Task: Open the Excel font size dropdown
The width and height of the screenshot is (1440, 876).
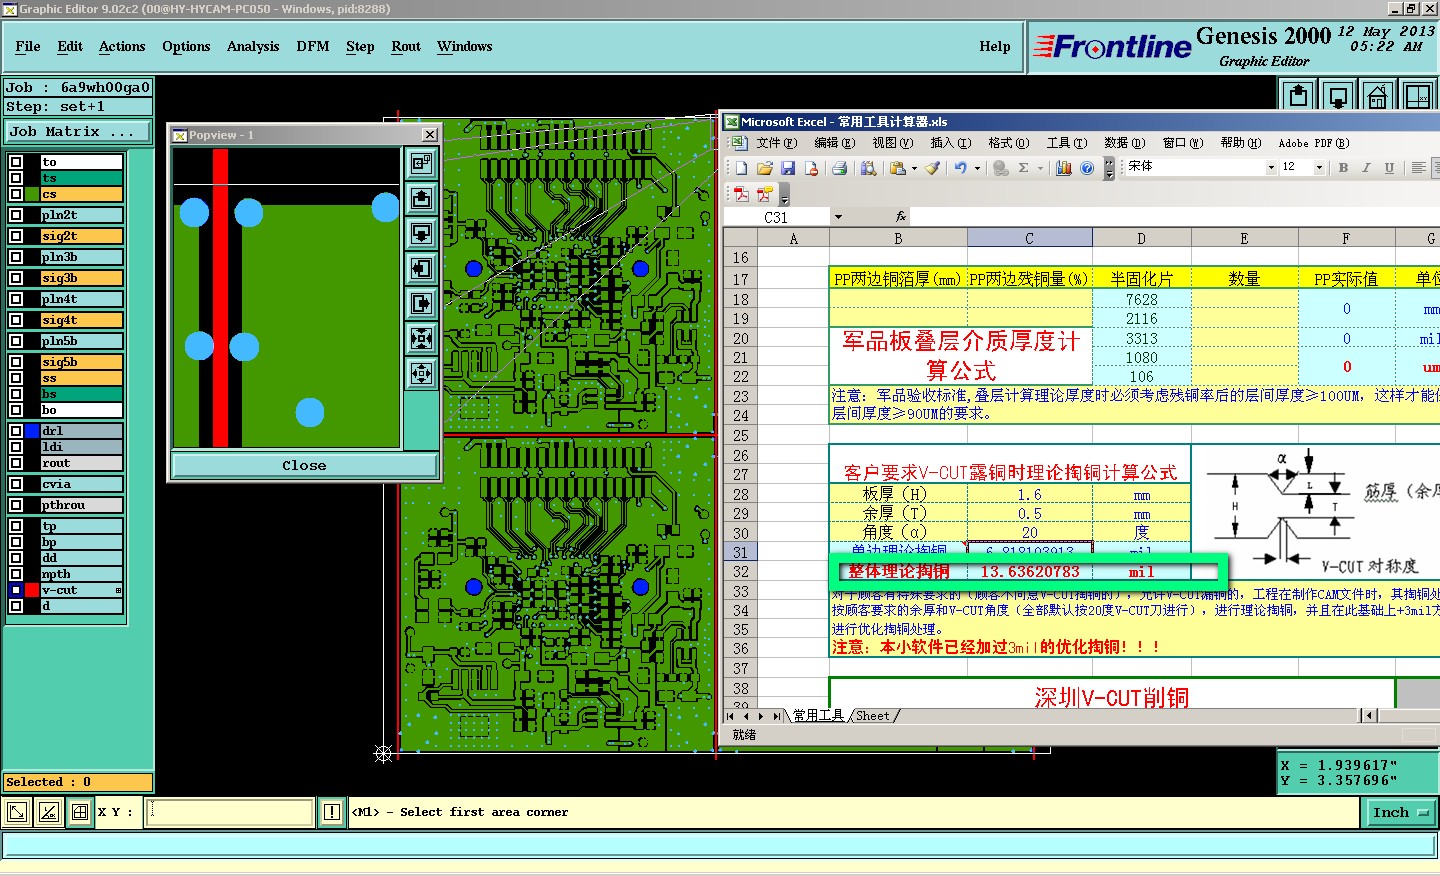Action: pos(1319,168)
